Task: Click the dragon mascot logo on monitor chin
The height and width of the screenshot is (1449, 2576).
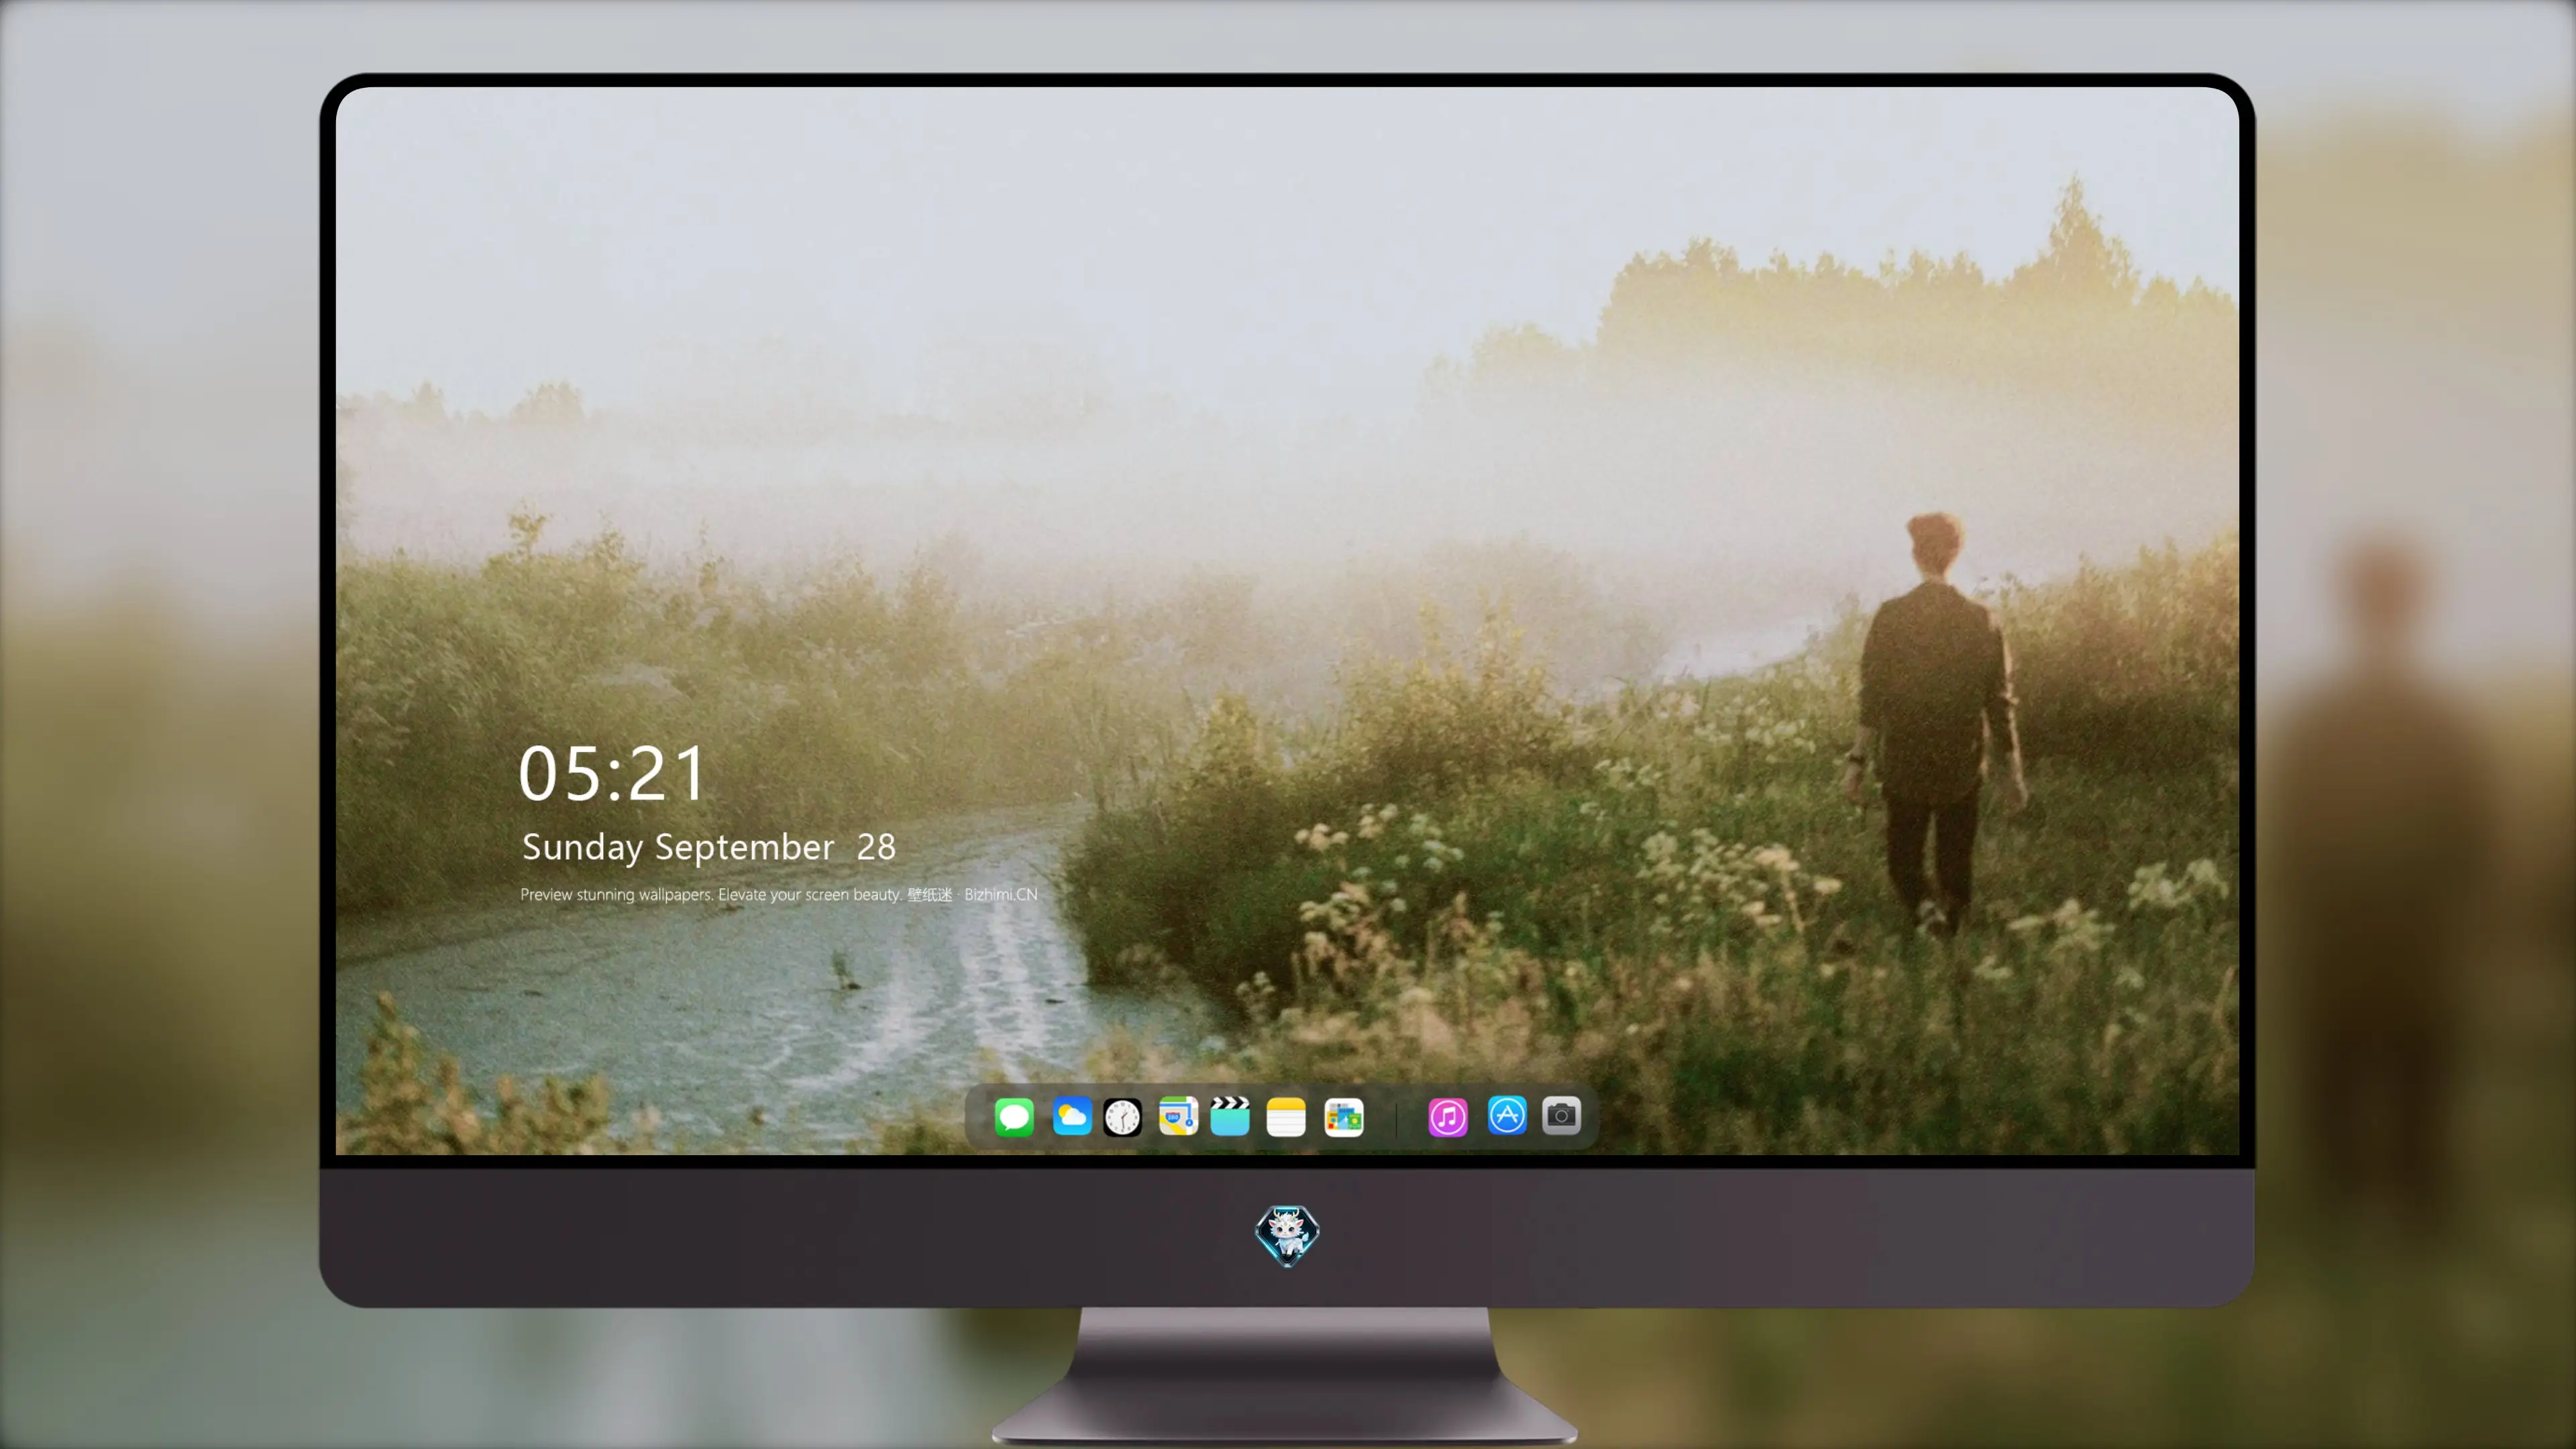Action: [1287, 1235]
